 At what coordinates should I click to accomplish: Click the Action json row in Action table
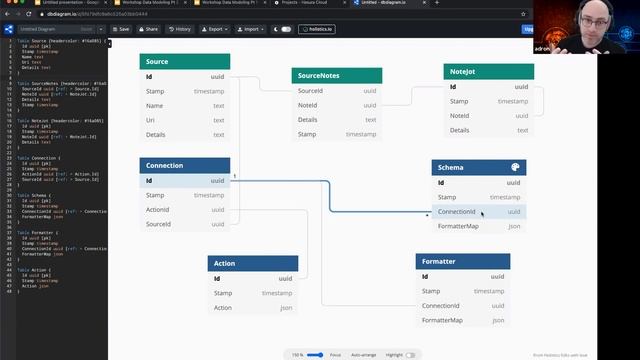tap(253, 307)
